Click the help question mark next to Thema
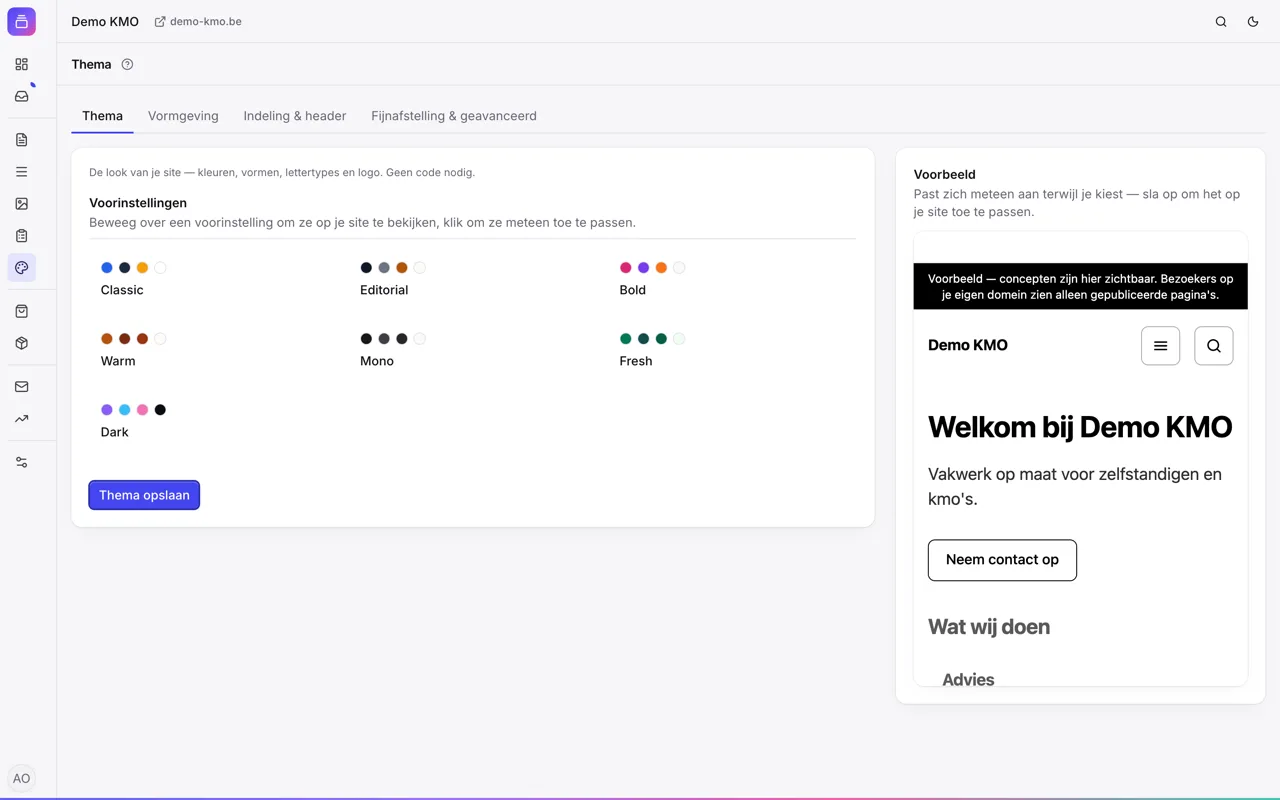This screenshot has width=1280, height=800. point(127,64)
